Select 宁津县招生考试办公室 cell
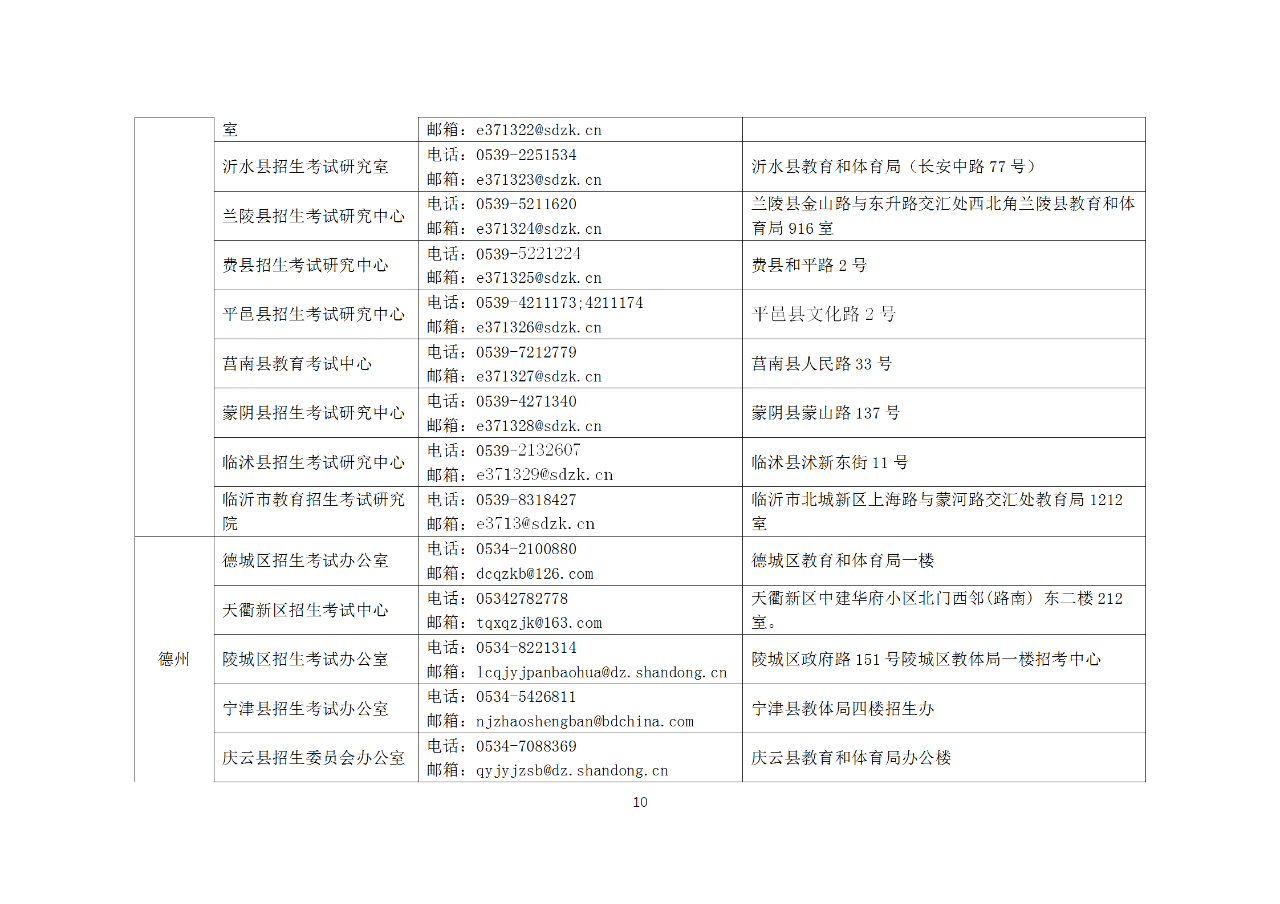This screenshot has height=904, width=1280. (x=316, y=708)
